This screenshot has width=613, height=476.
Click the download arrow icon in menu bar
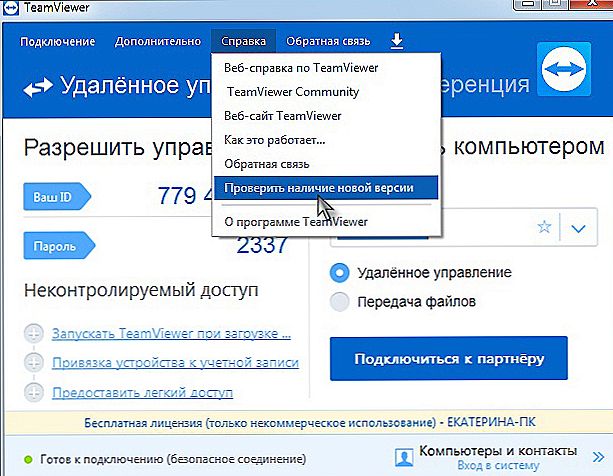[397, 41]
